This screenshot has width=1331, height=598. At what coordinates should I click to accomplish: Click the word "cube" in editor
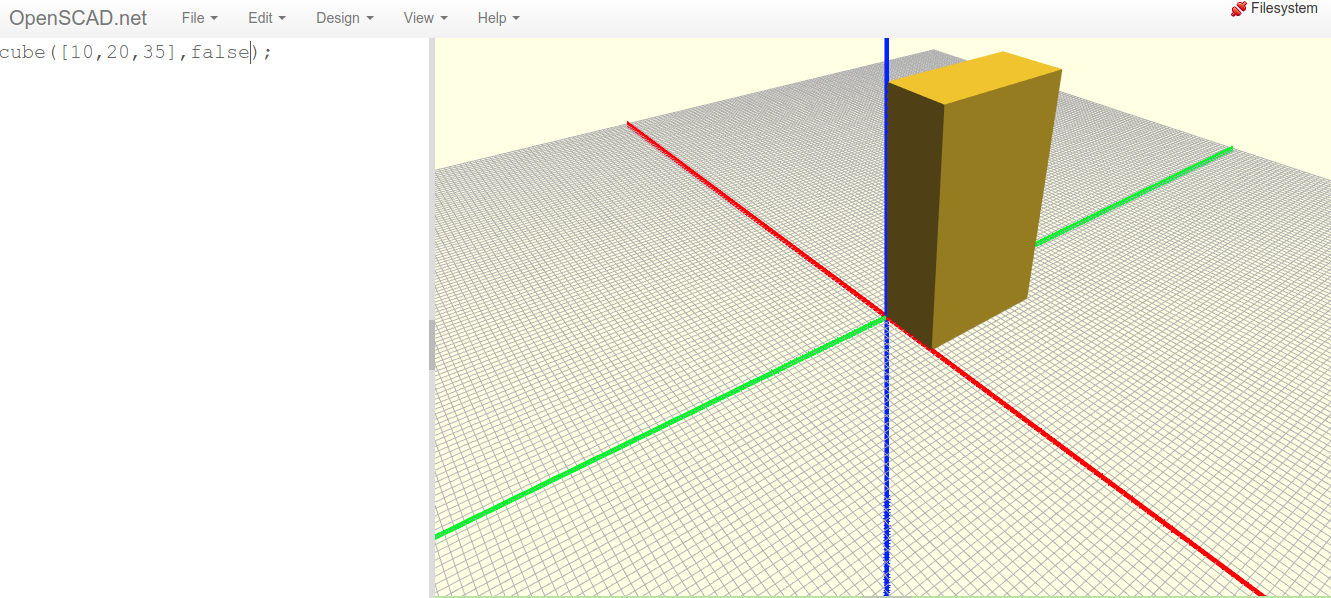[x=23, y=52]
